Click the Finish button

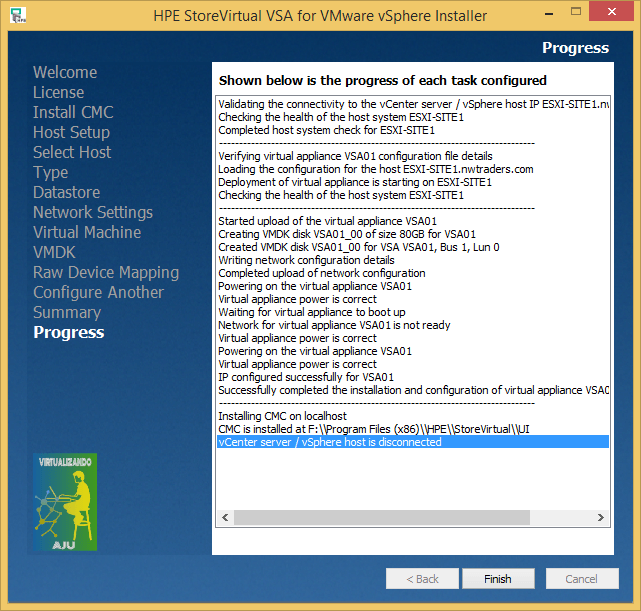coord(497,579)
